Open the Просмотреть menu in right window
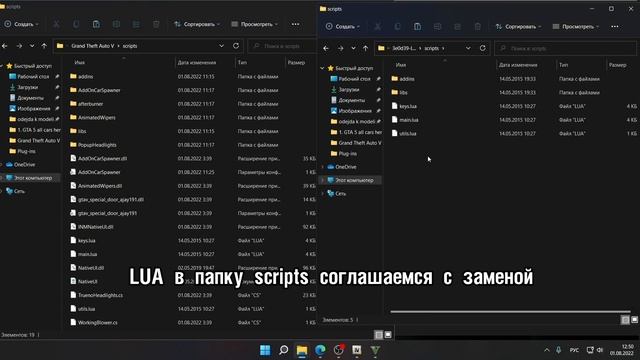Viewport: 640px width, 360px height. (576, 27)
